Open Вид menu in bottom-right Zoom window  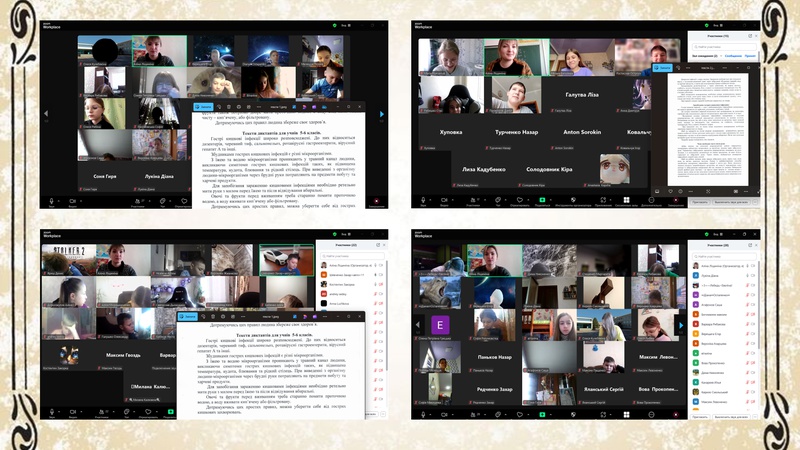pyautogui.click(x=717, y=234)
